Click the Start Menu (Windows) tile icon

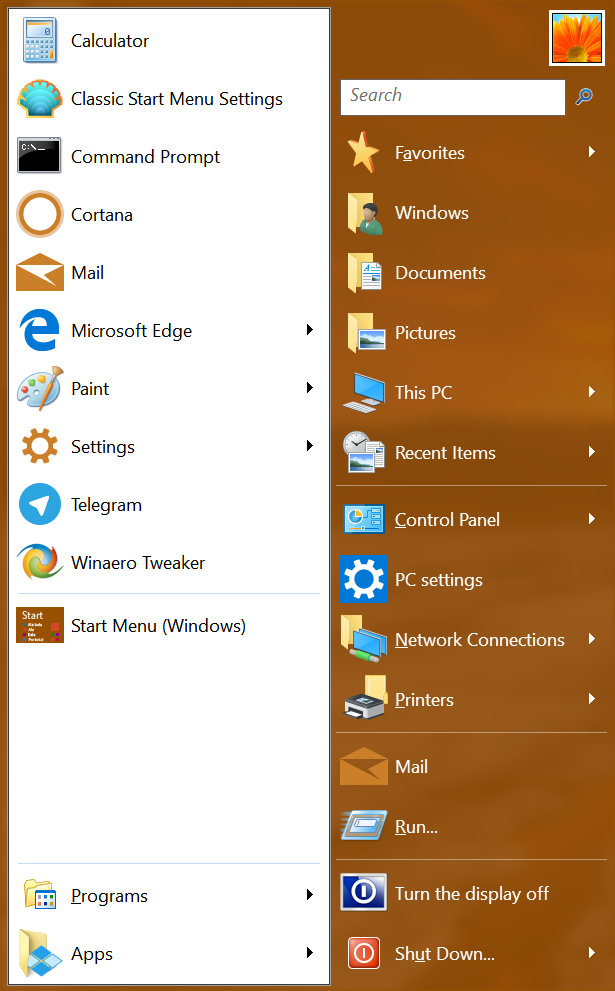pyautogui.click(x=40, y=625)
